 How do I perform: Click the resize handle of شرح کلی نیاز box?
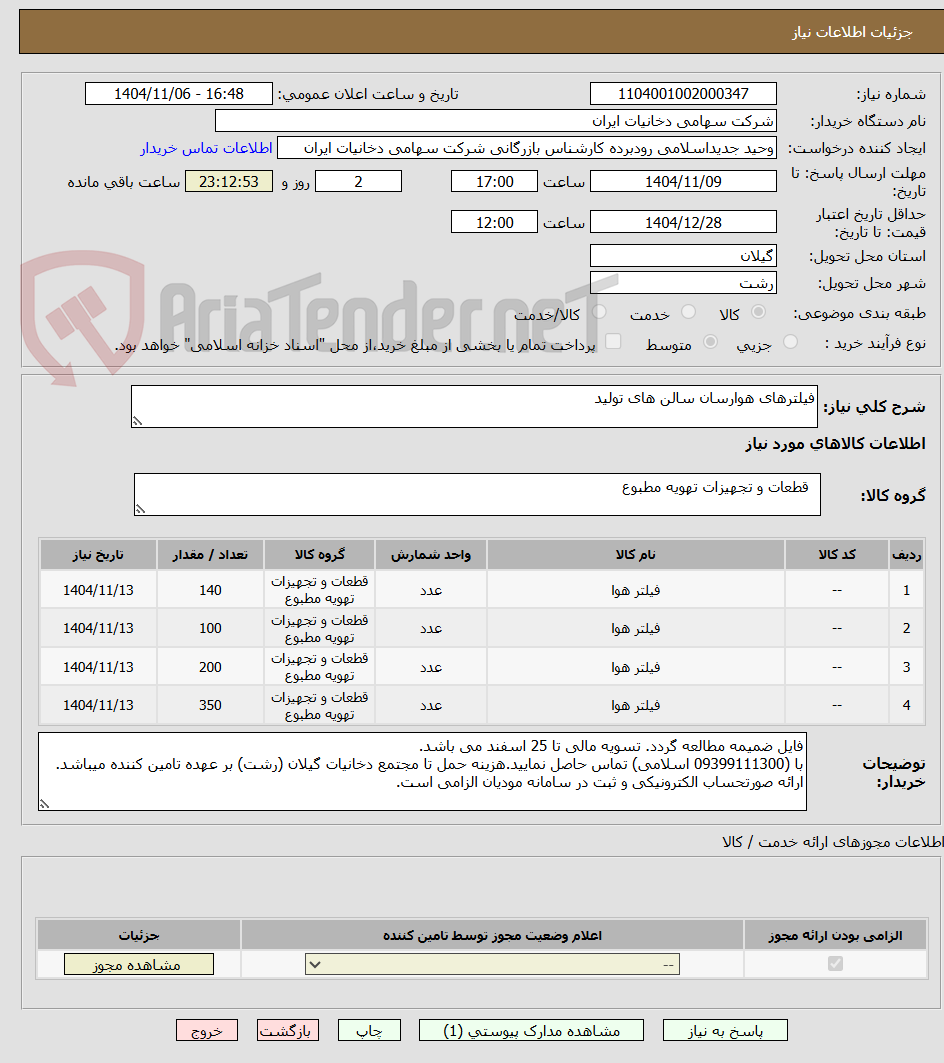[x=137, y=422]
